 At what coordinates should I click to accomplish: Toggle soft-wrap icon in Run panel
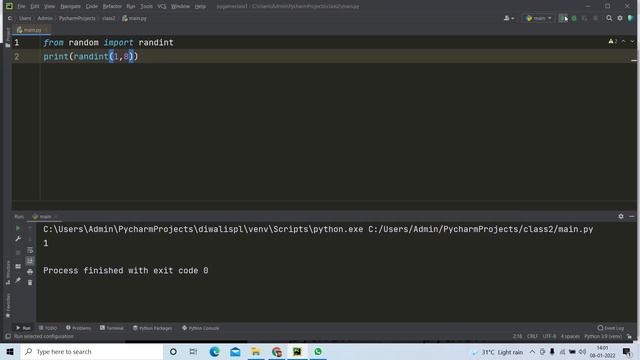30,250
